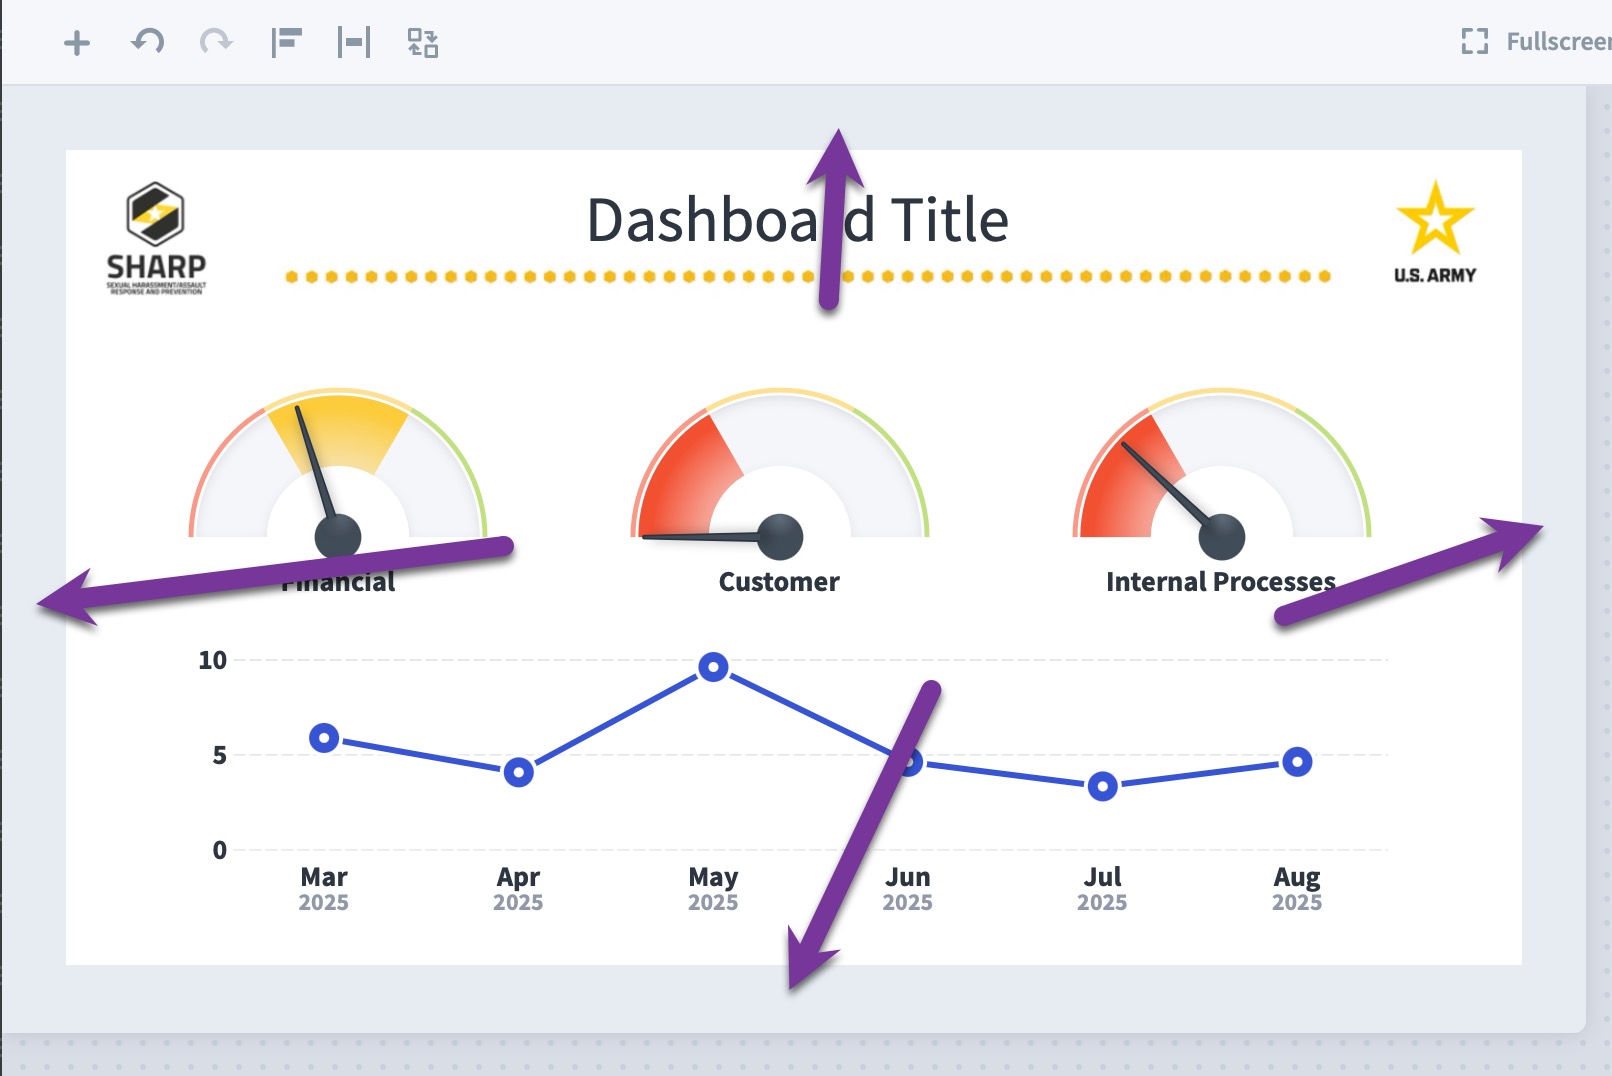
Task: Align widgets left using toolbar icon
Action: click(x=286, y=42)
